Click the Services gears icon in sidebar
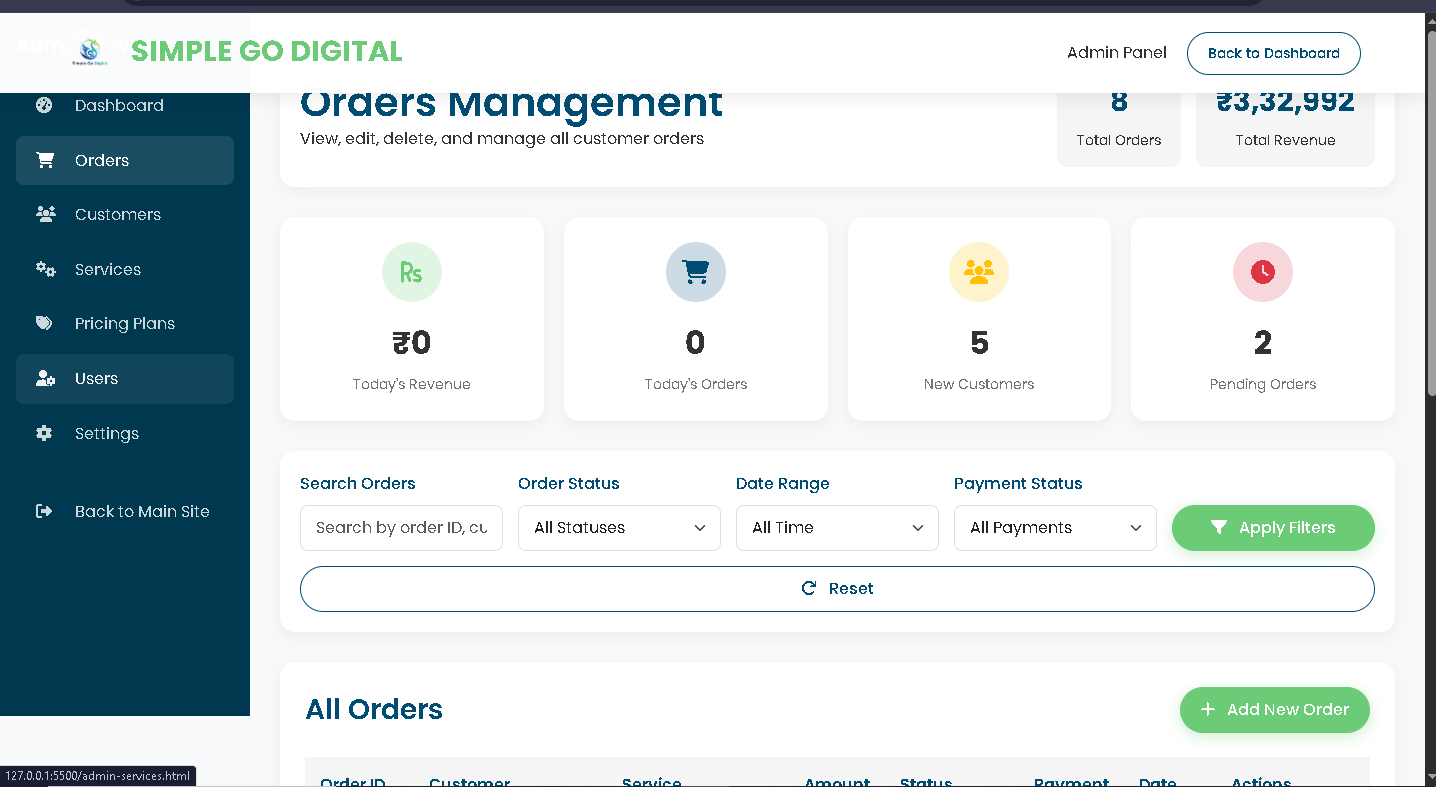 coord(45,269)
